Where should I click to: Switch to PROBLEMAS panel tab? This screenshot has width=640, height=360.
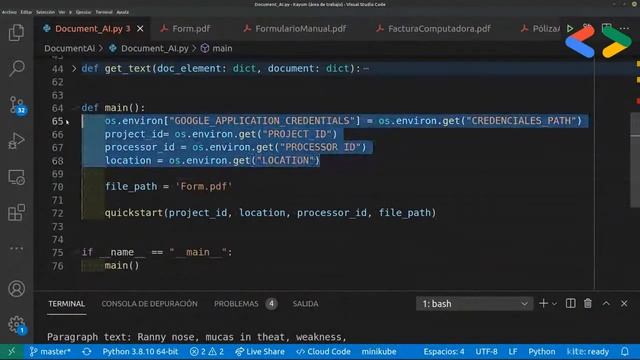pyautogui.click(x=245, y=304)
